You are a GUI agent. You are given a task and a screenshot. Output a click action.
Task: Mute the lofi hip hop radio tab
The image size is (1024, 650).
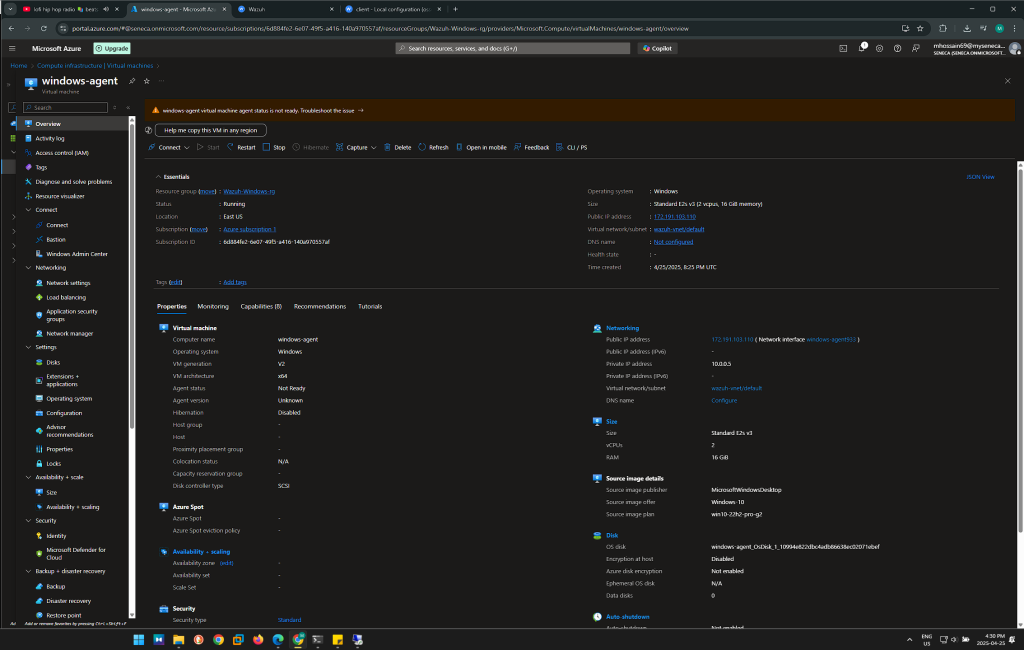point(106,9)
